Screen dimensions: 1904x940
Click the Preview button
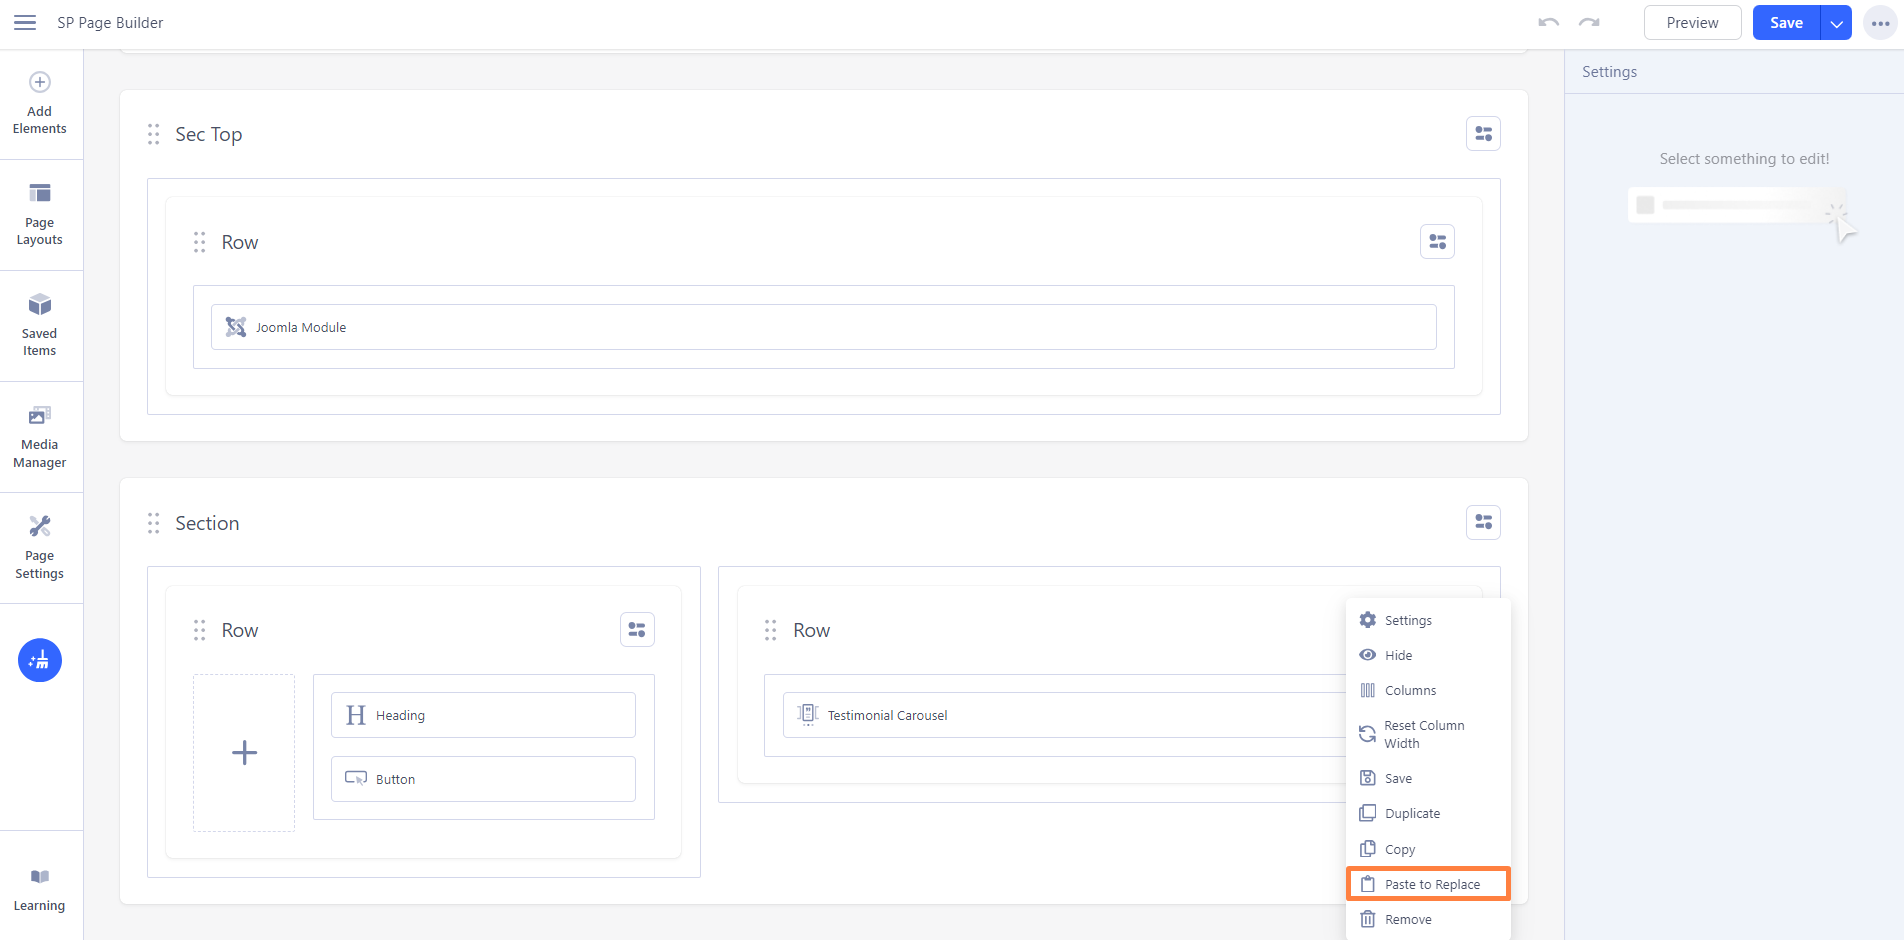(1692, 23)
